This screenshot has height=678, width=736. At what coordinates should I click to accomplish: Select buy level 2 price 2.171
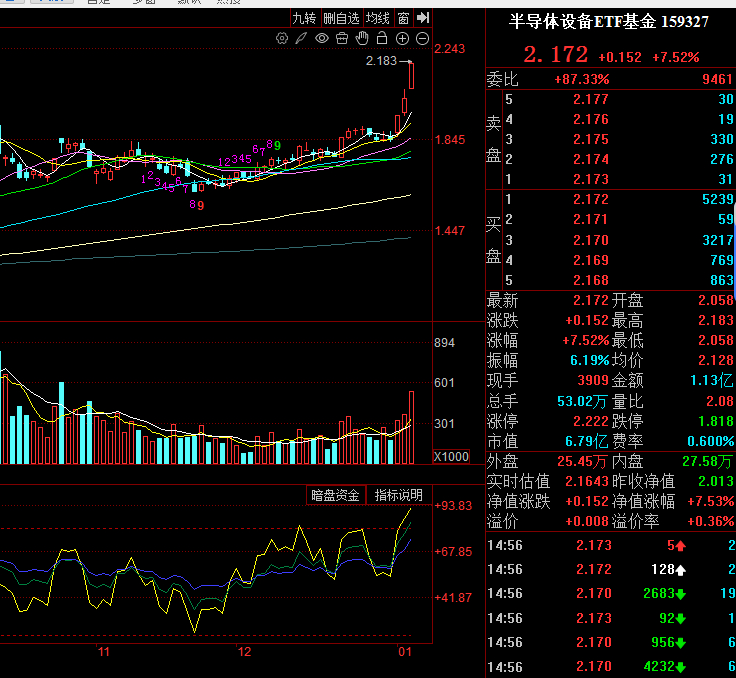pyautogui.click(x=590, y=219)
